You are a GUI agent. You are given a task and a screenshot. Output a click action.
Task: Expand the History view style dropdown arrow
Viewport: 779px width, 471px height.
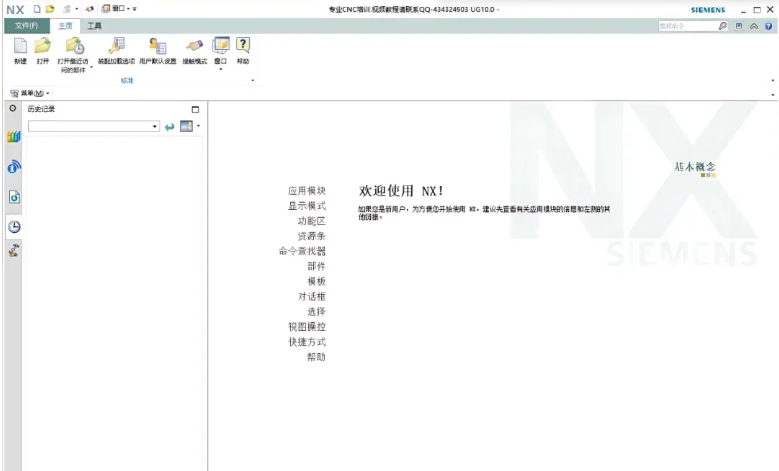click(x=198, y=126)
